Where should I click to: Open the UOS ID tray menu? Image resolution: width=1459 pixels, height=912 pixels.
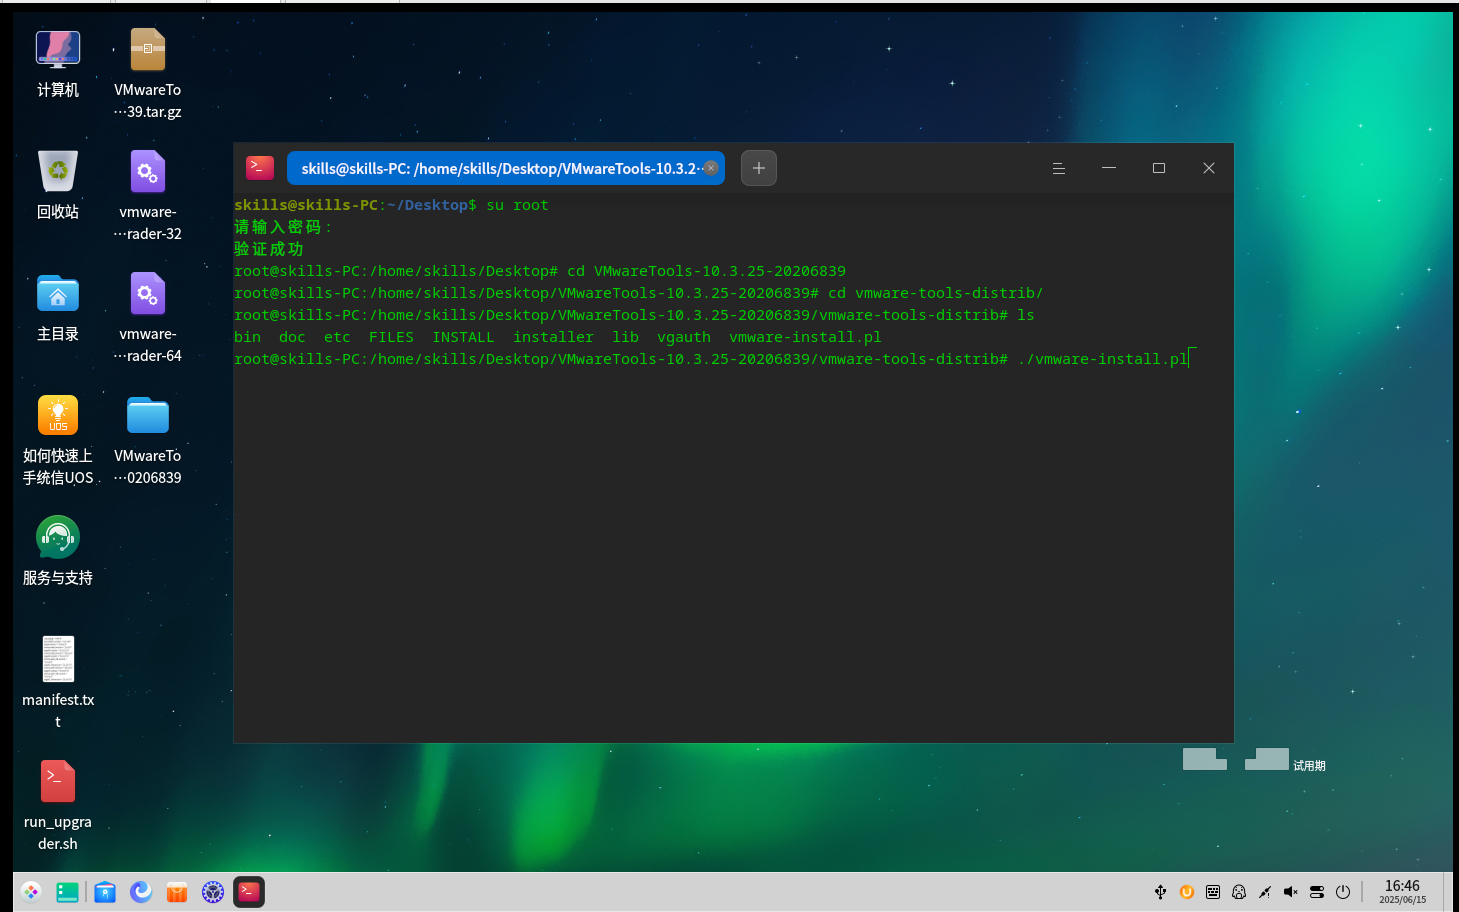(1186, 891)
